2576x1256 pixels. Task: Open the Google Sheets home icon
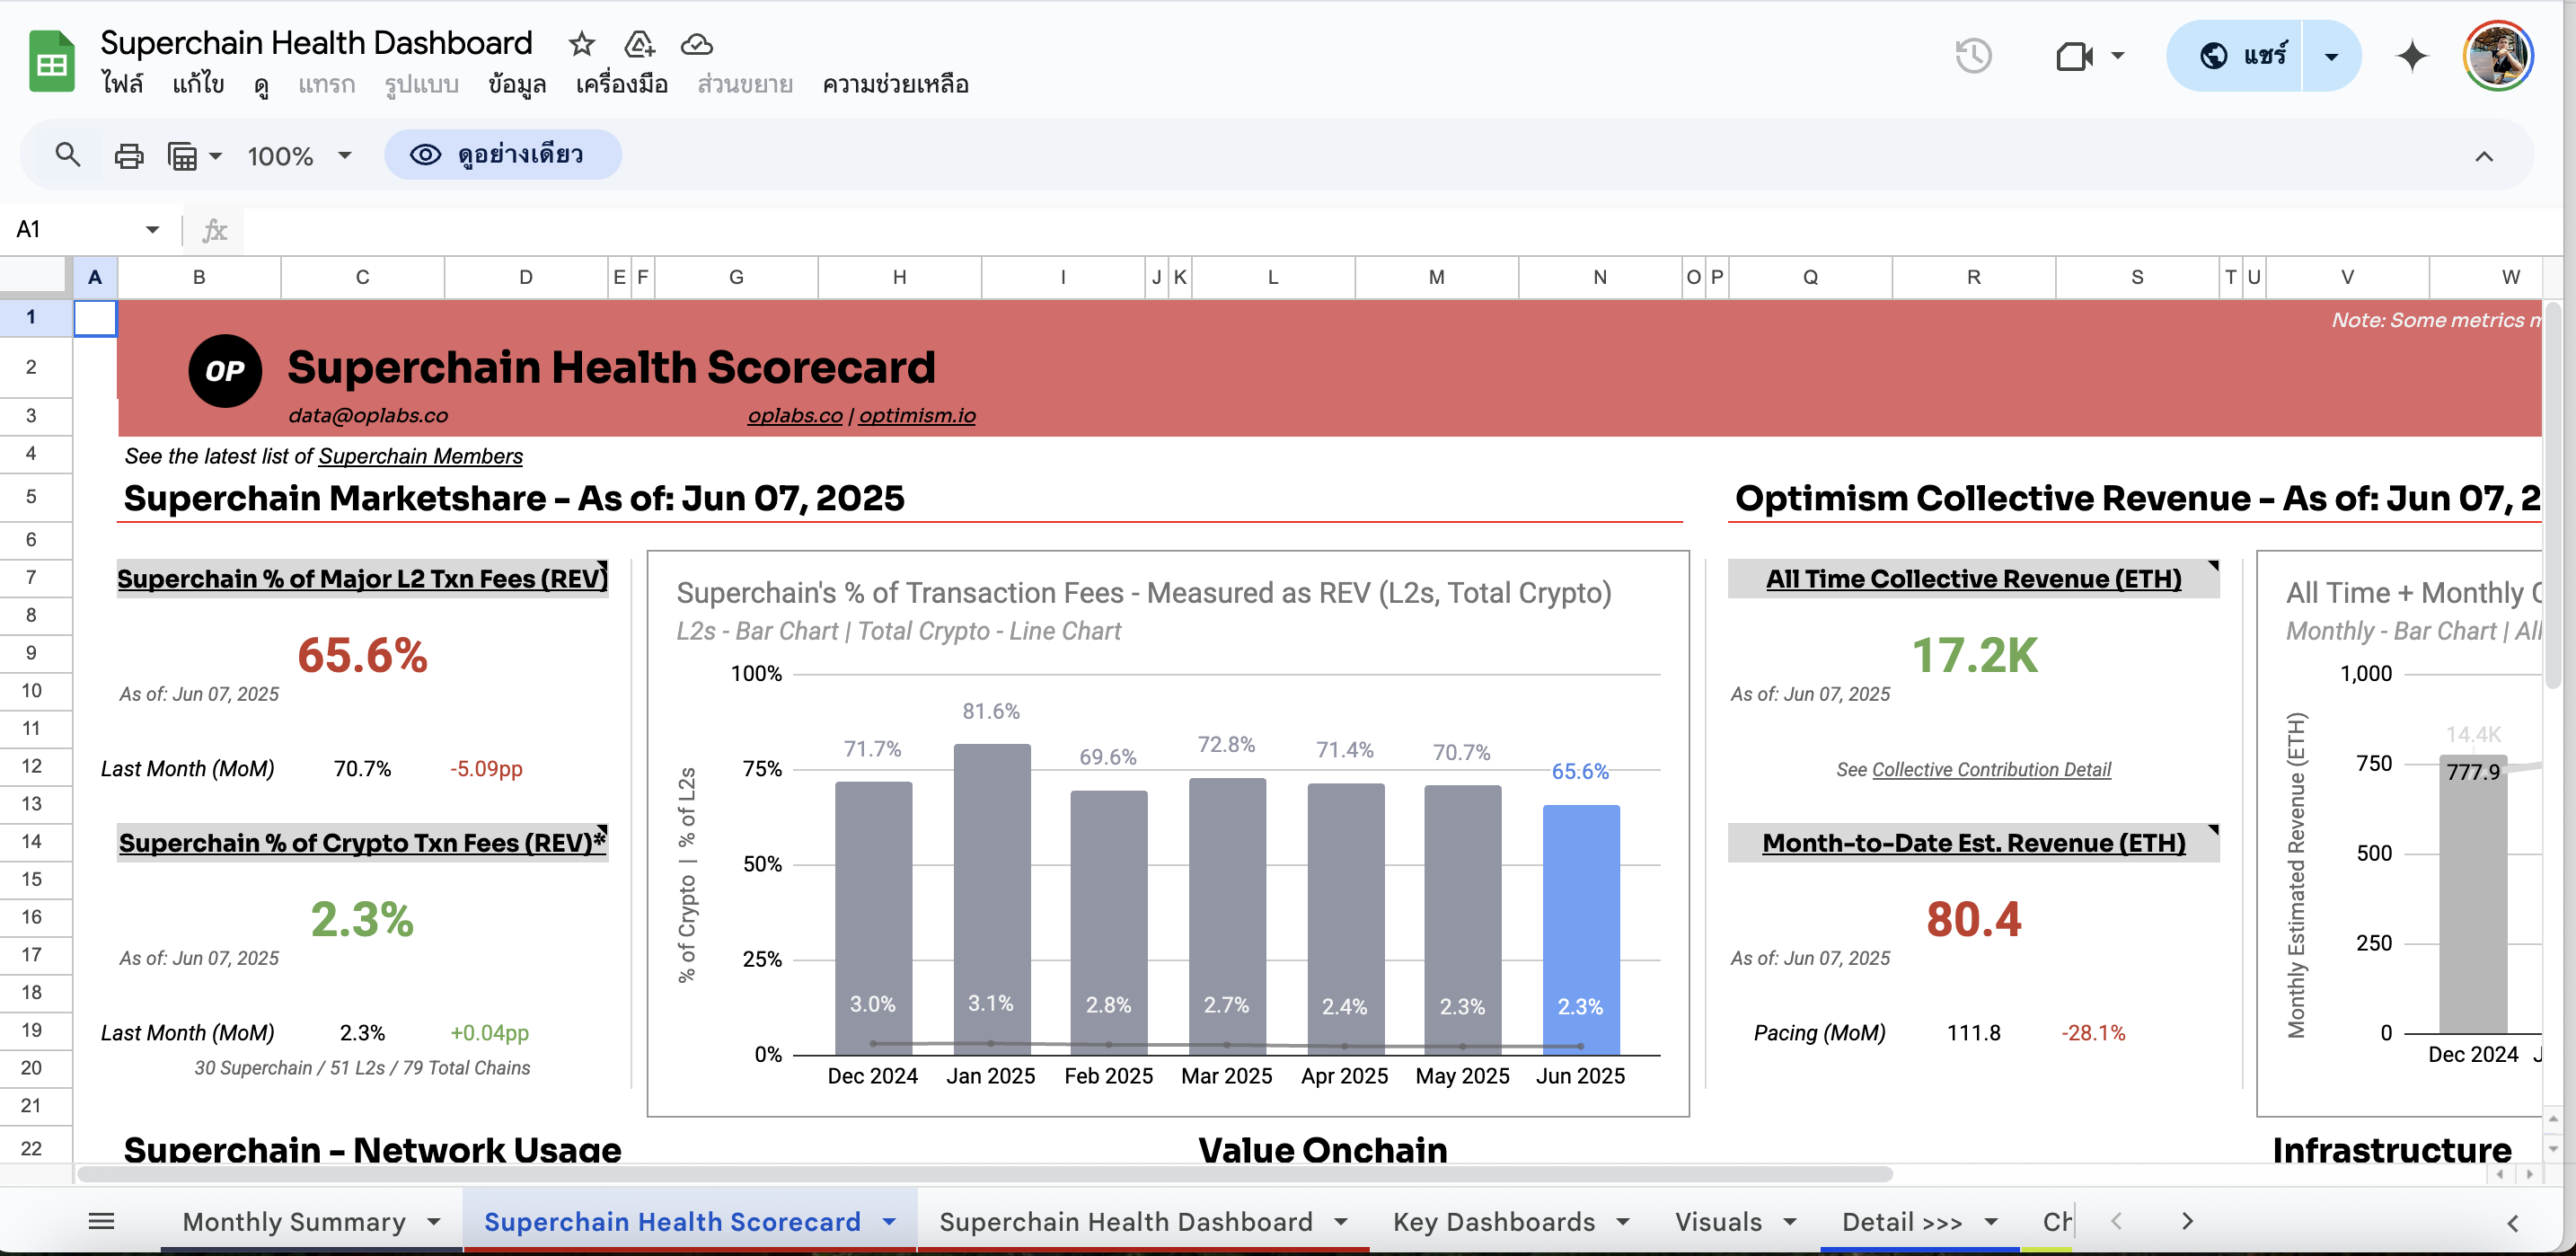51,62
